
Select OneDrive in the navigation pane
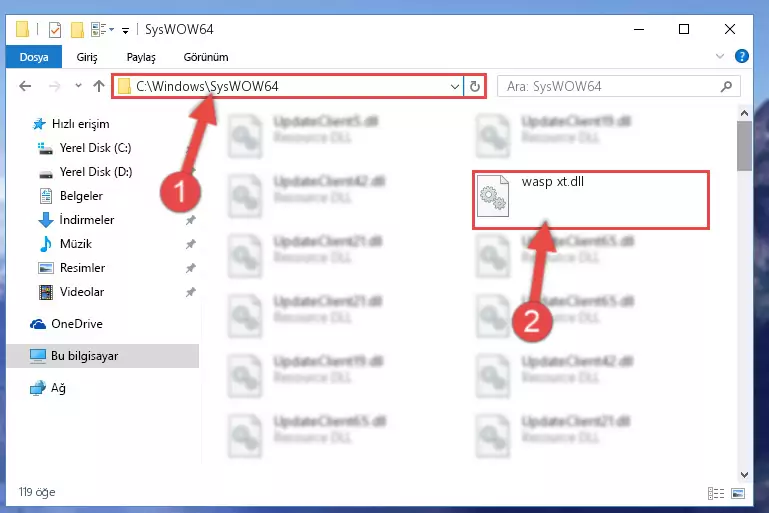66,324
